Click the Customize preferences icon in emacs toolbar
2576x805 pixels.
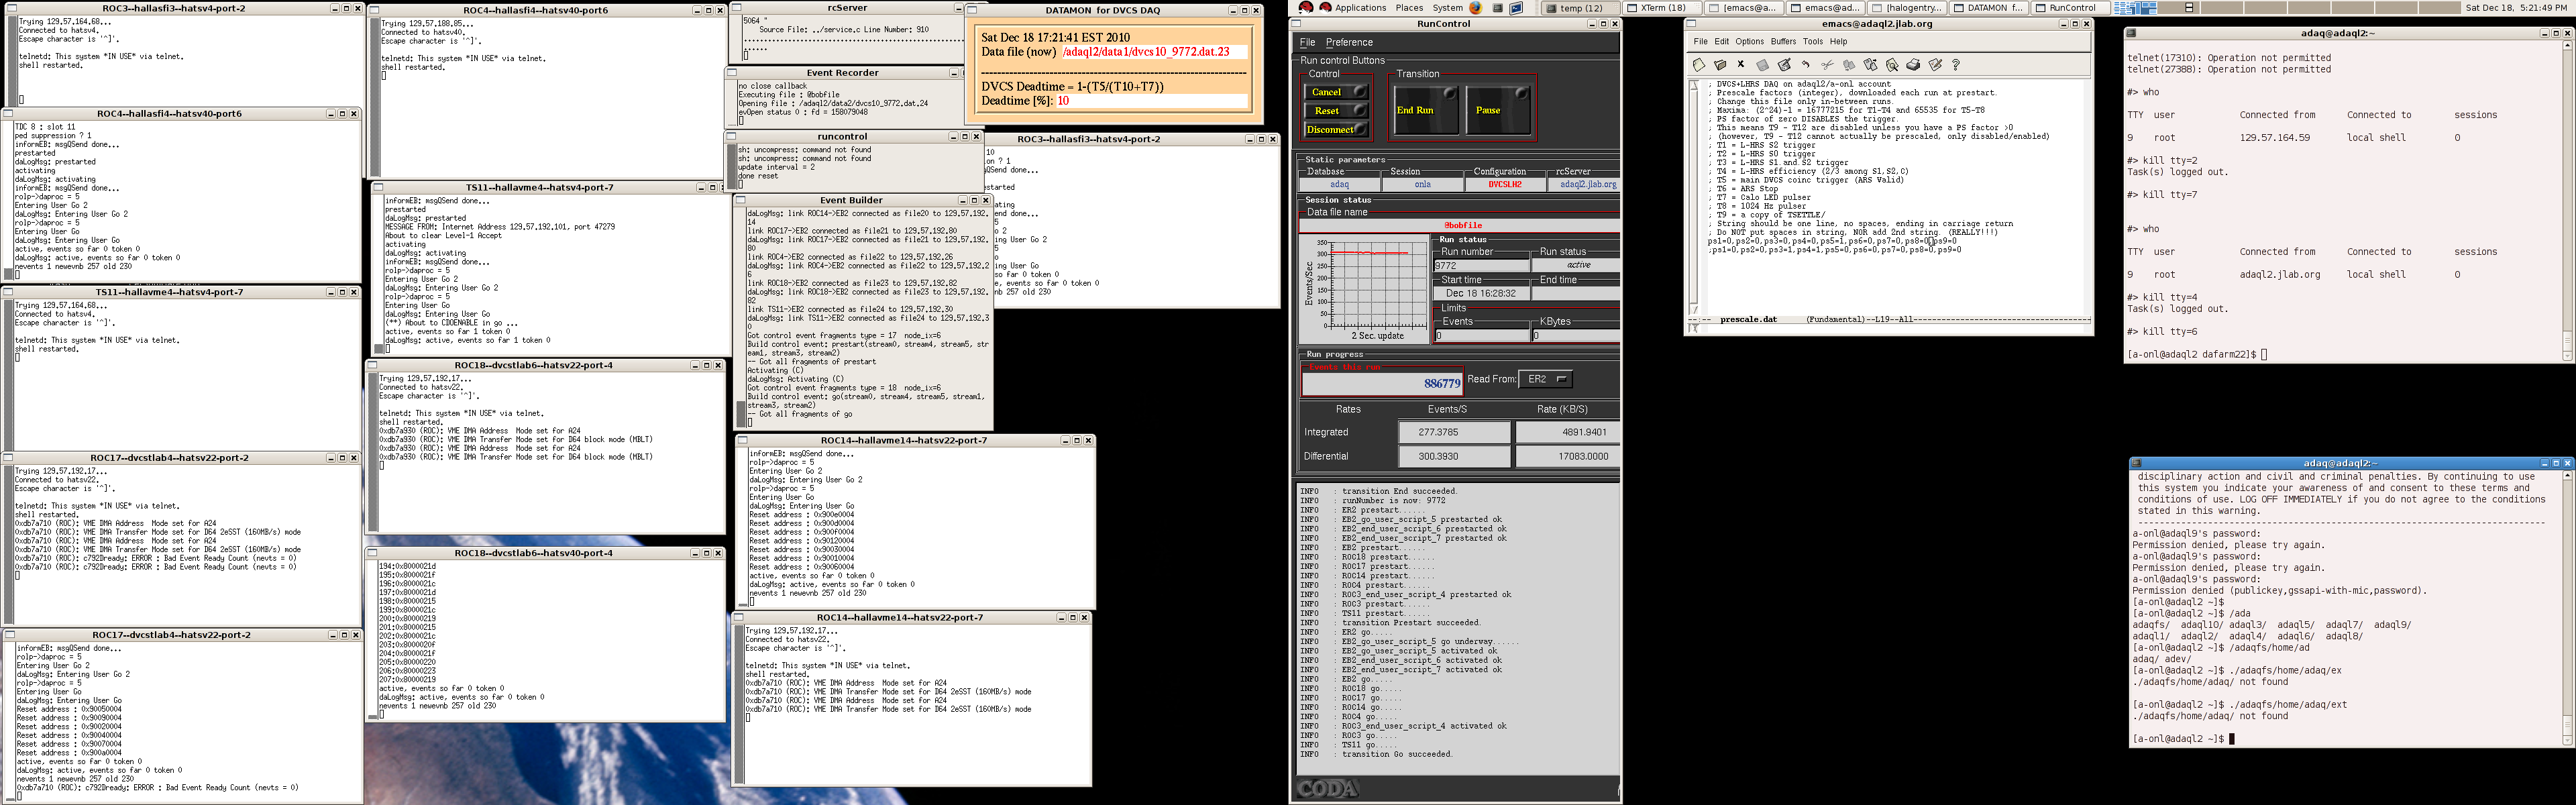(1934, 65)
